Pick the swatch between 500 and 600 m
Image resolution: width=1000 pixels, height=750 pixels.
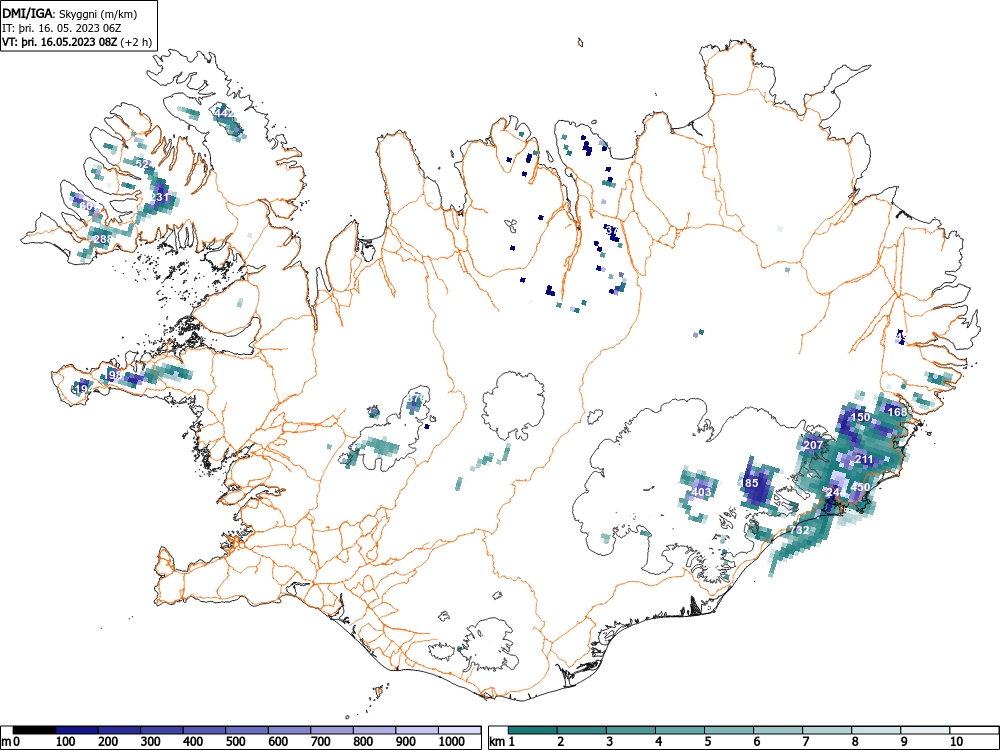coord(247,730)
